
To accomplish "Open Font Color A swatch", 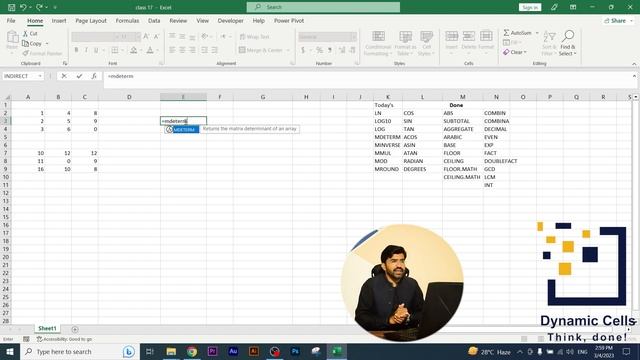I will point(150,50).
